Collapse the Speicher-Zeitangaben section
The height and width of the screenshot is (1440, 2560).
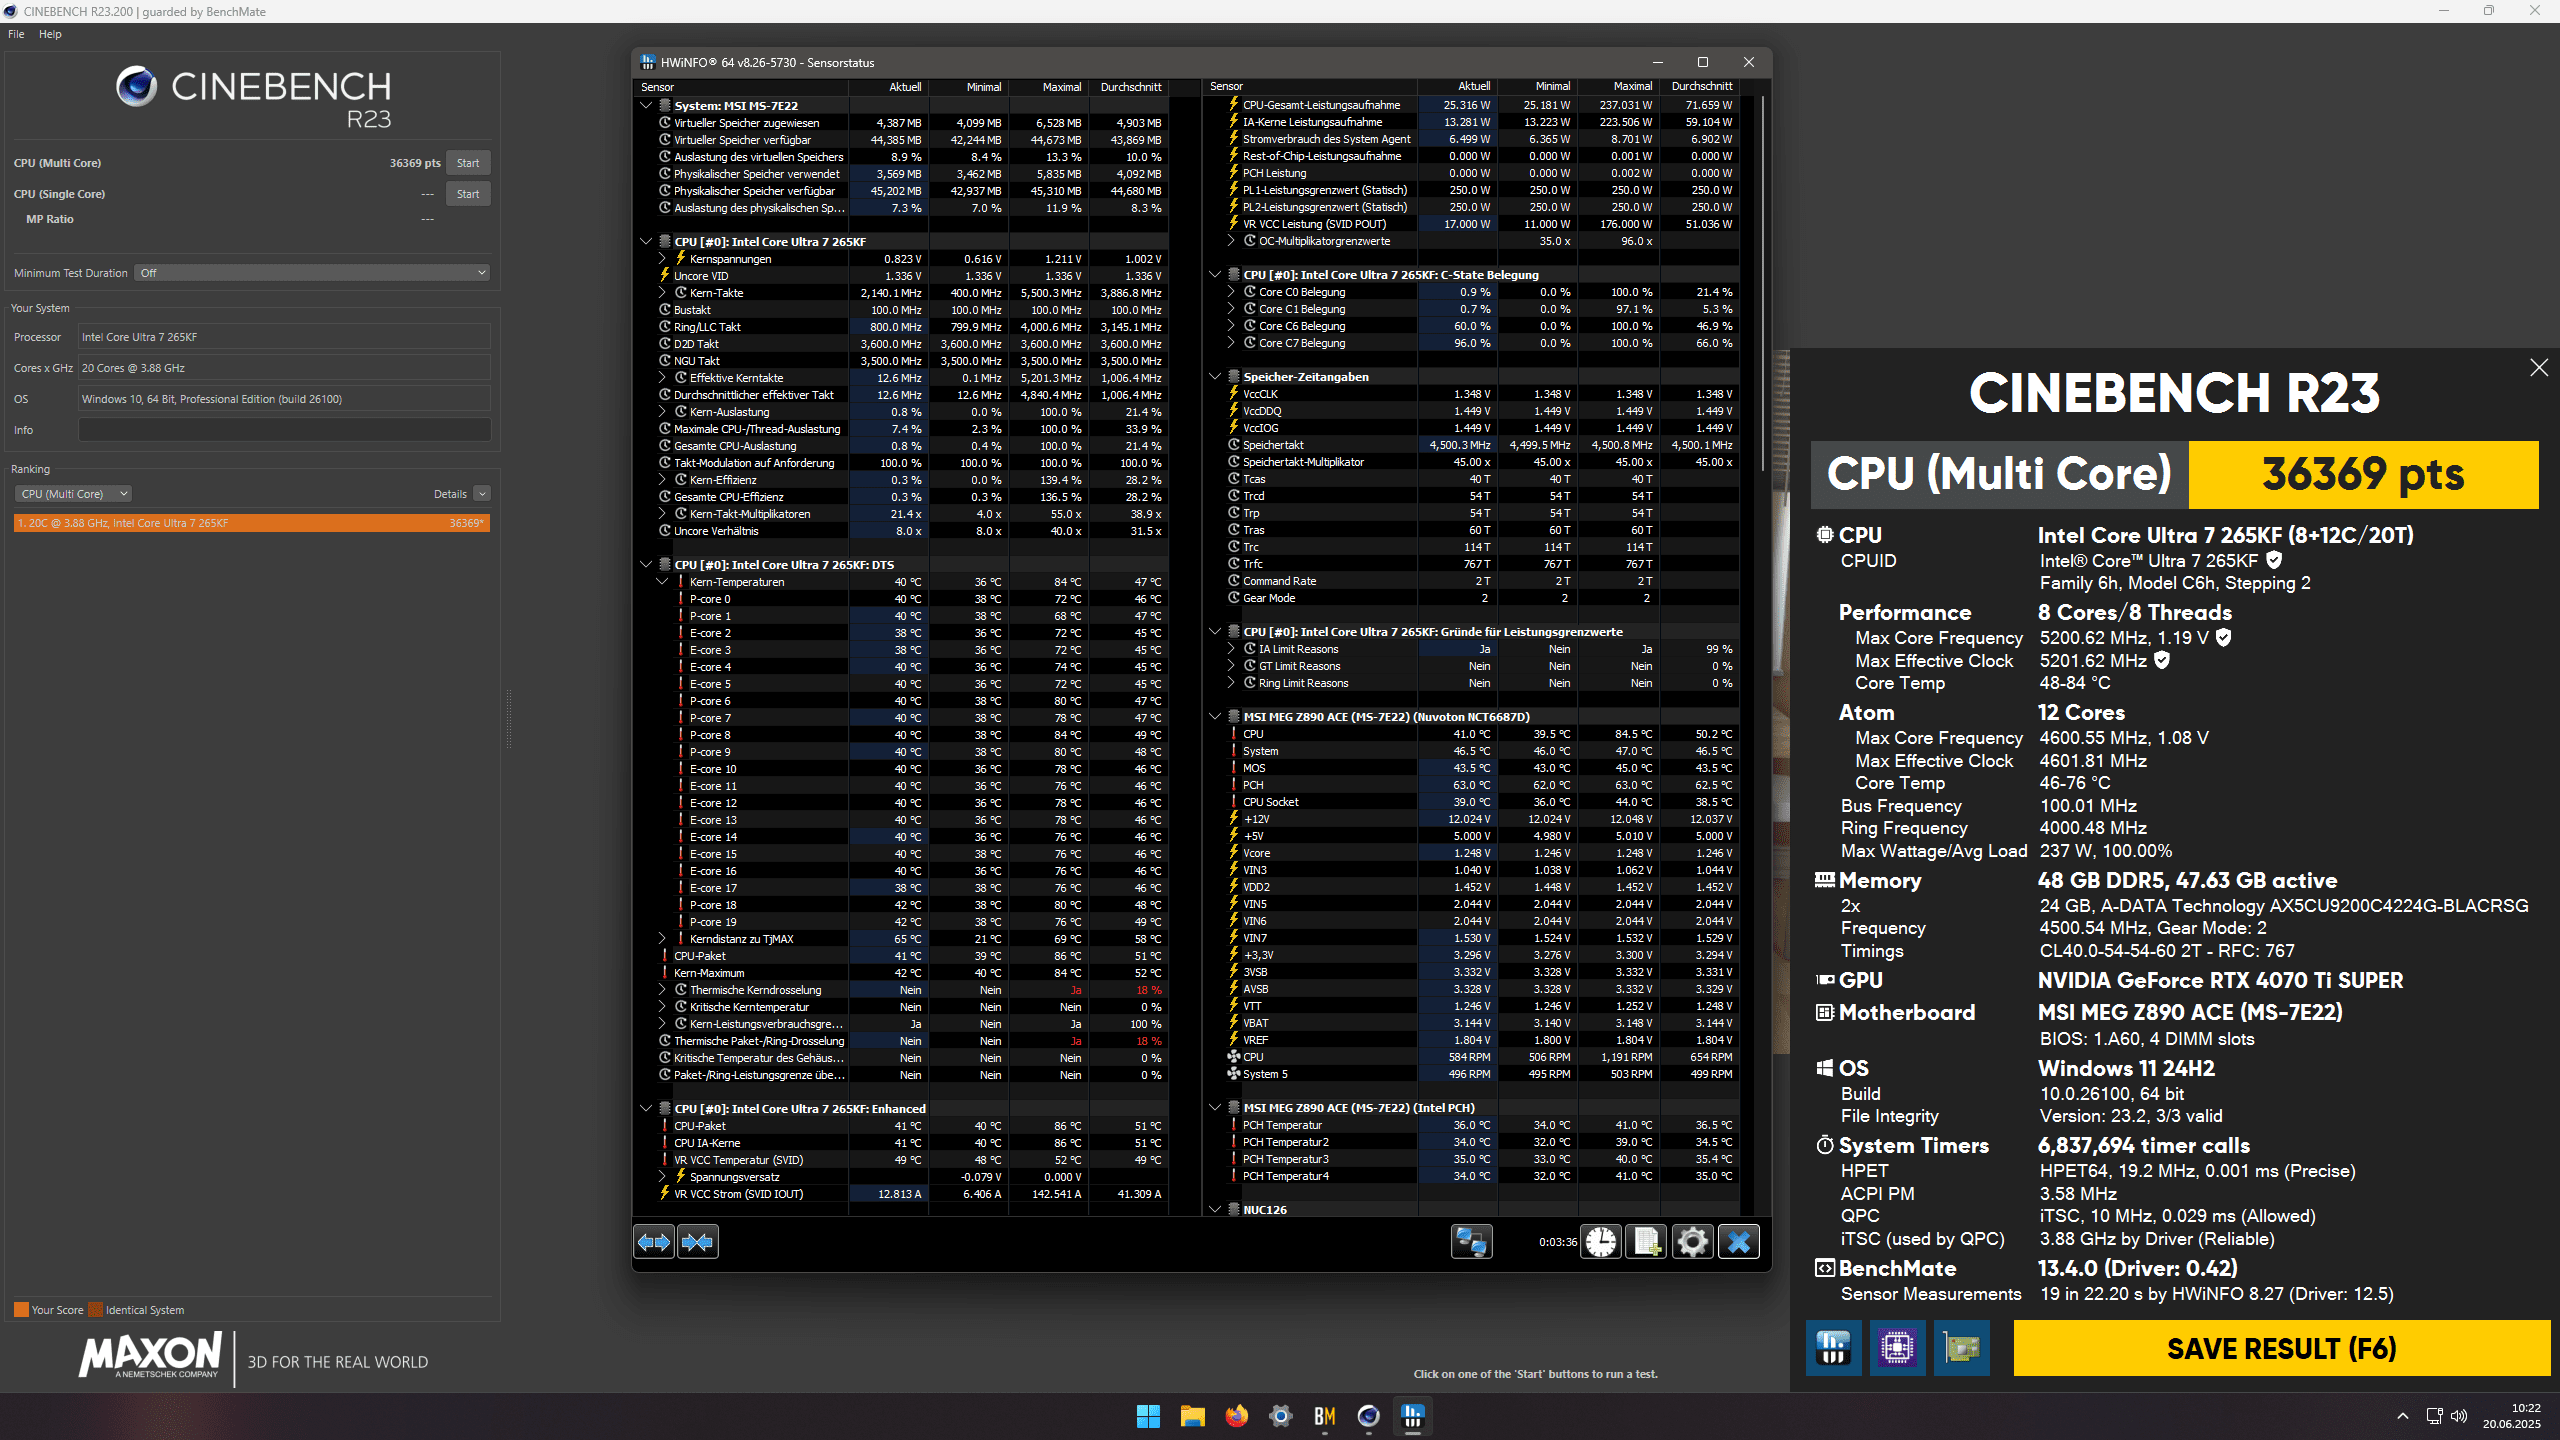pos(1215,377)
